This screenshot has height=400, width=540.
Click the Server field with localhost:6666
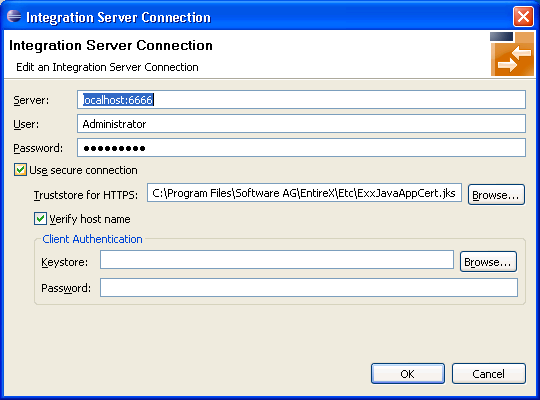point(301,100)
